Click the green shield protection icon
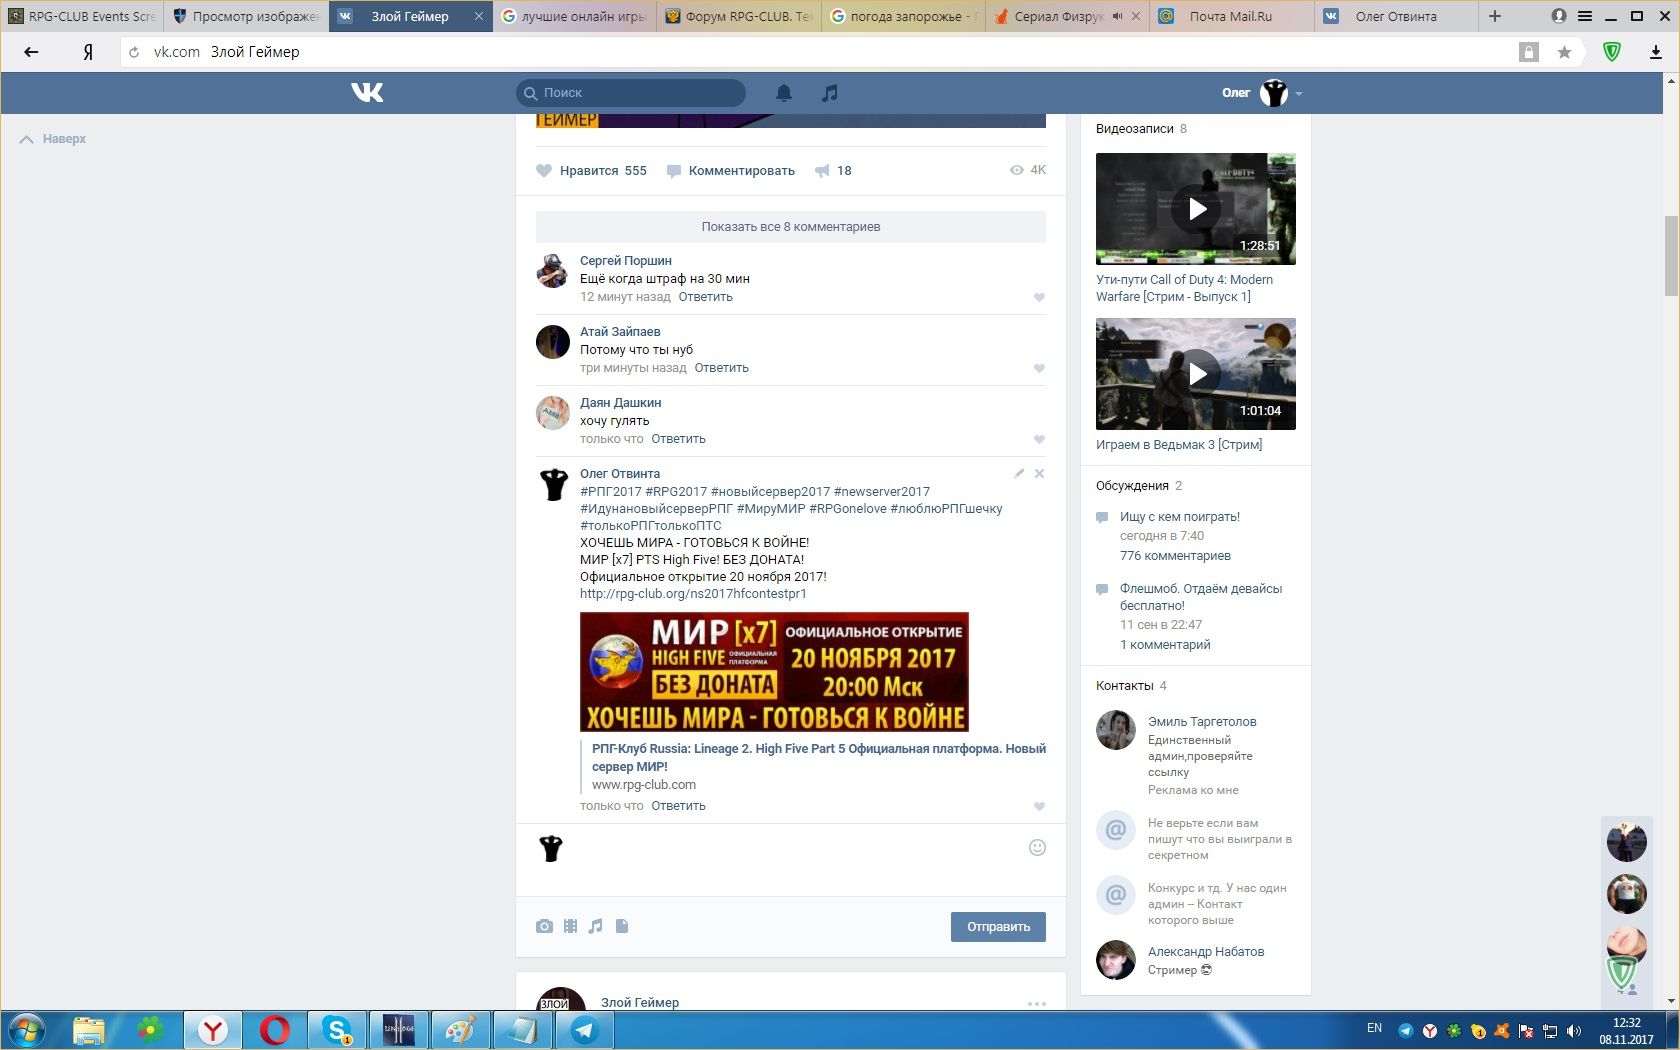The image size is (1680, 1050). pyautogui.click(x=1612, y=52)
